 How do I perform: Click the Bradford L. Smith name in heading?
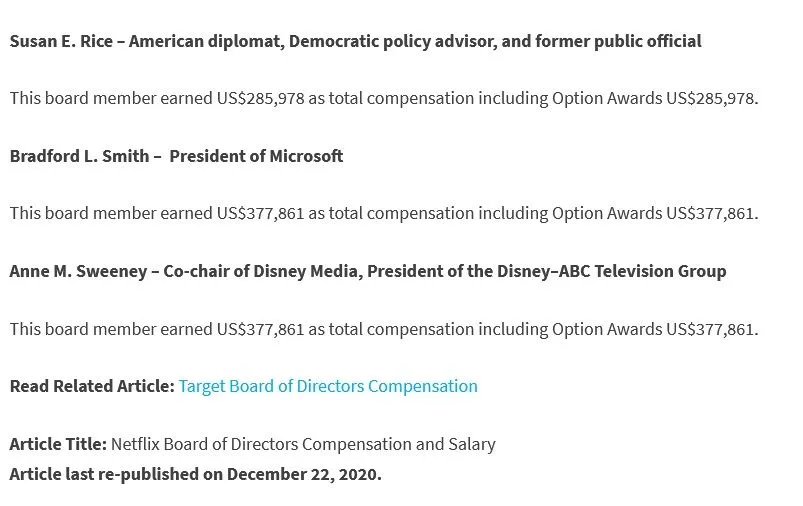pos(79,156)
